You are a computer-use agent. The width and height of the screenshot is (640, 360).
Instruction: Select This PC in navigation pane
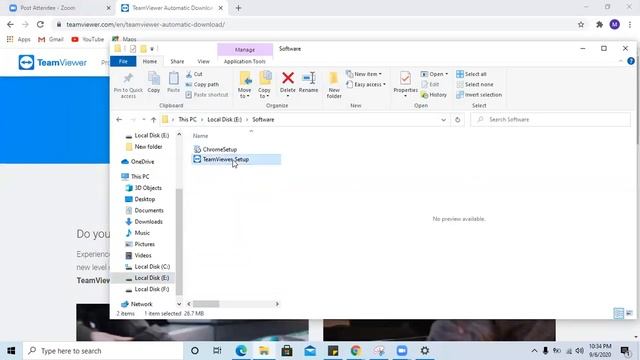[x=136, y=176]
